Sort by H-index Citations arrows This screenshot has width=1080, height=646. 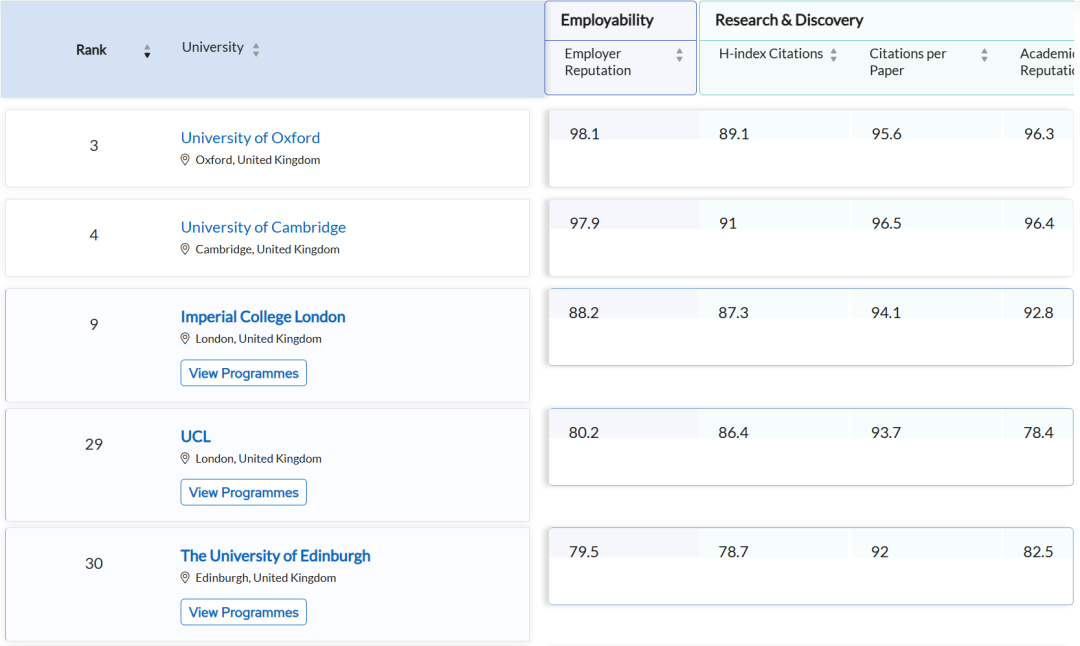click(x=833, y=55)
